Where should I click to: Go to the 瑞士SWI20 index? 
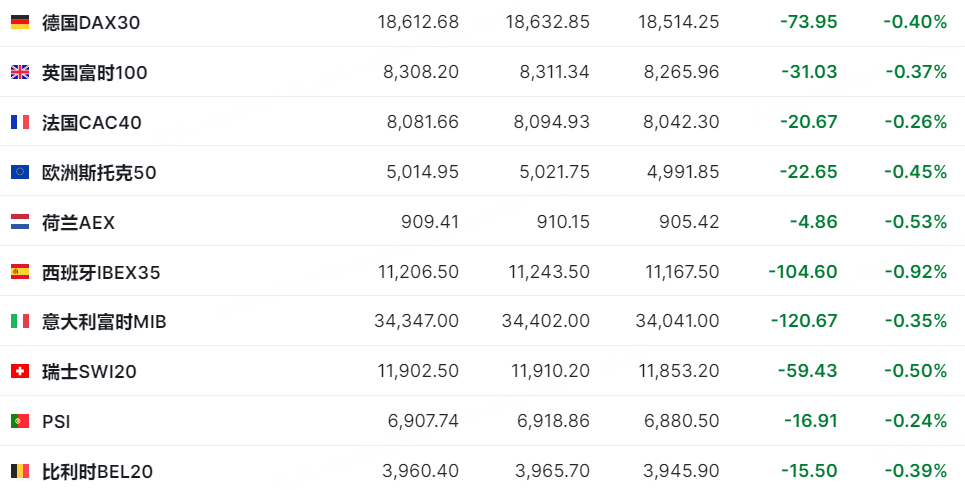(89, 371)
